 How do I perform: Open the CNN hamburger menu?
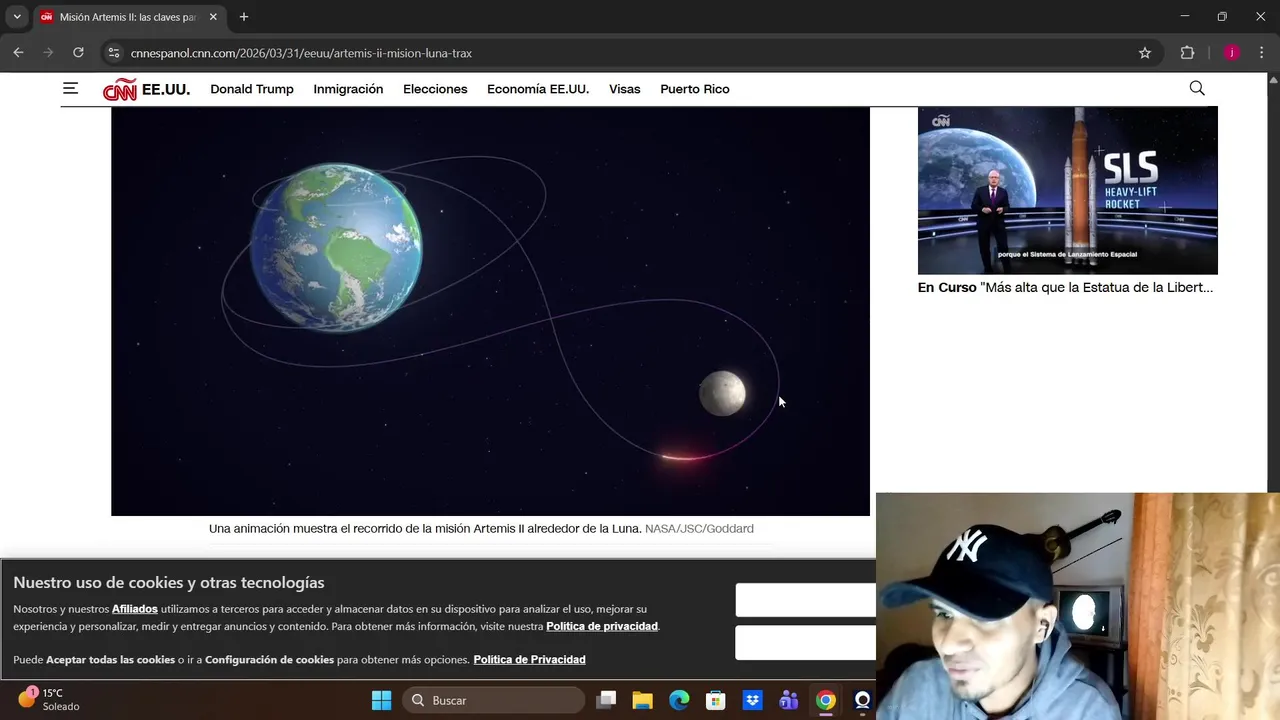(70, 88)
